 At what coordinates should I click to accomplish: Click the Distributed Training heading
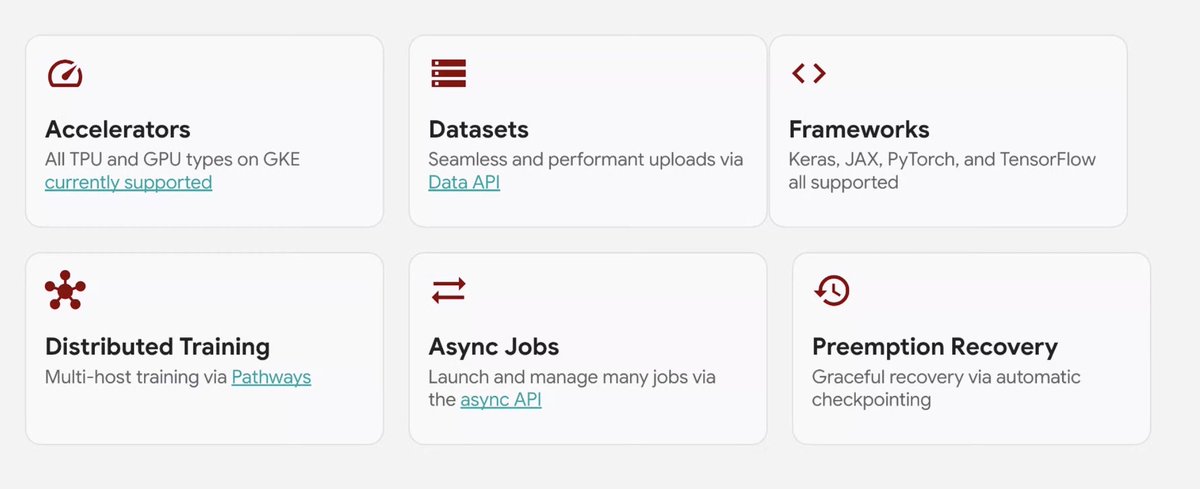[158, 346]
